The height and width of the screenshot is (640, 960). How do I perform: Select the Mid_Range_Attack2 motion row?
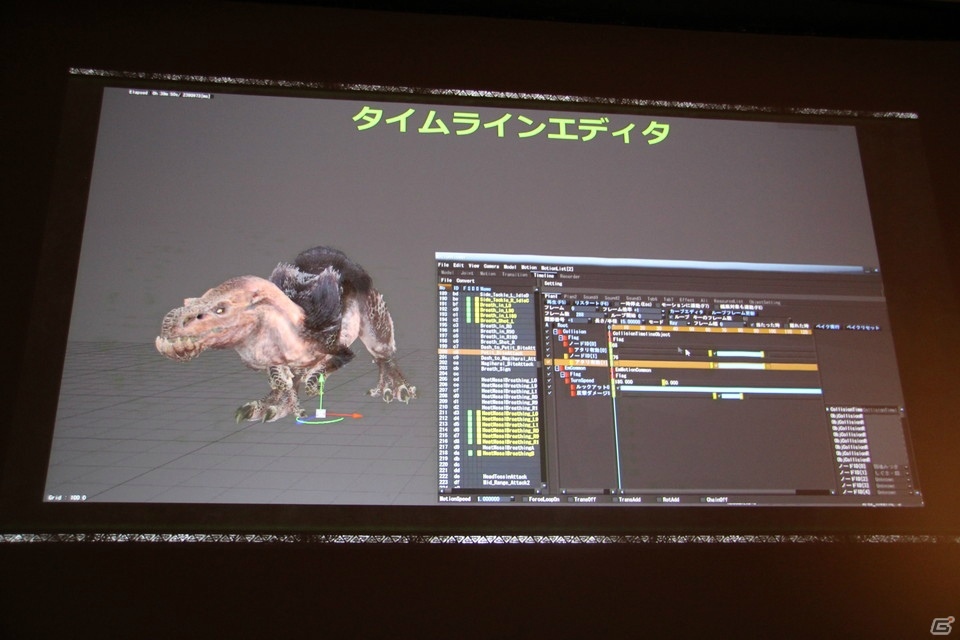tap(506, 483)
